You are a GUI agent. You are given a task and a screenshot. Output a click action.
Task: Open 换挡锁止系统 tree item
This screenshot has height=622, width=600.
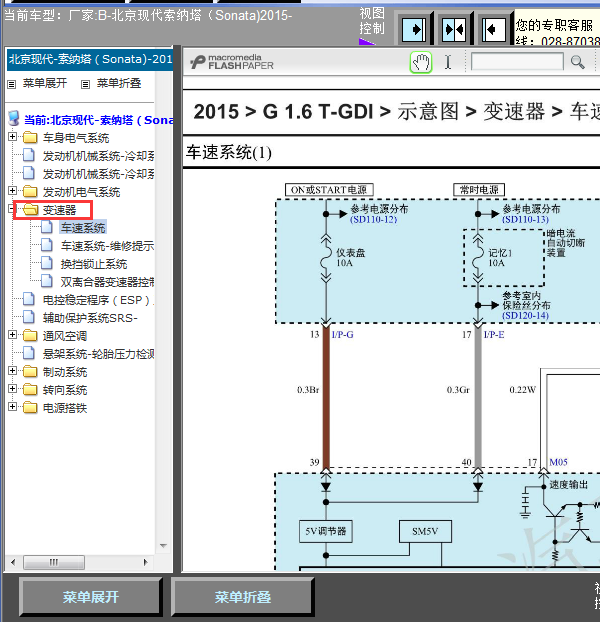click(x=94, y=264)
